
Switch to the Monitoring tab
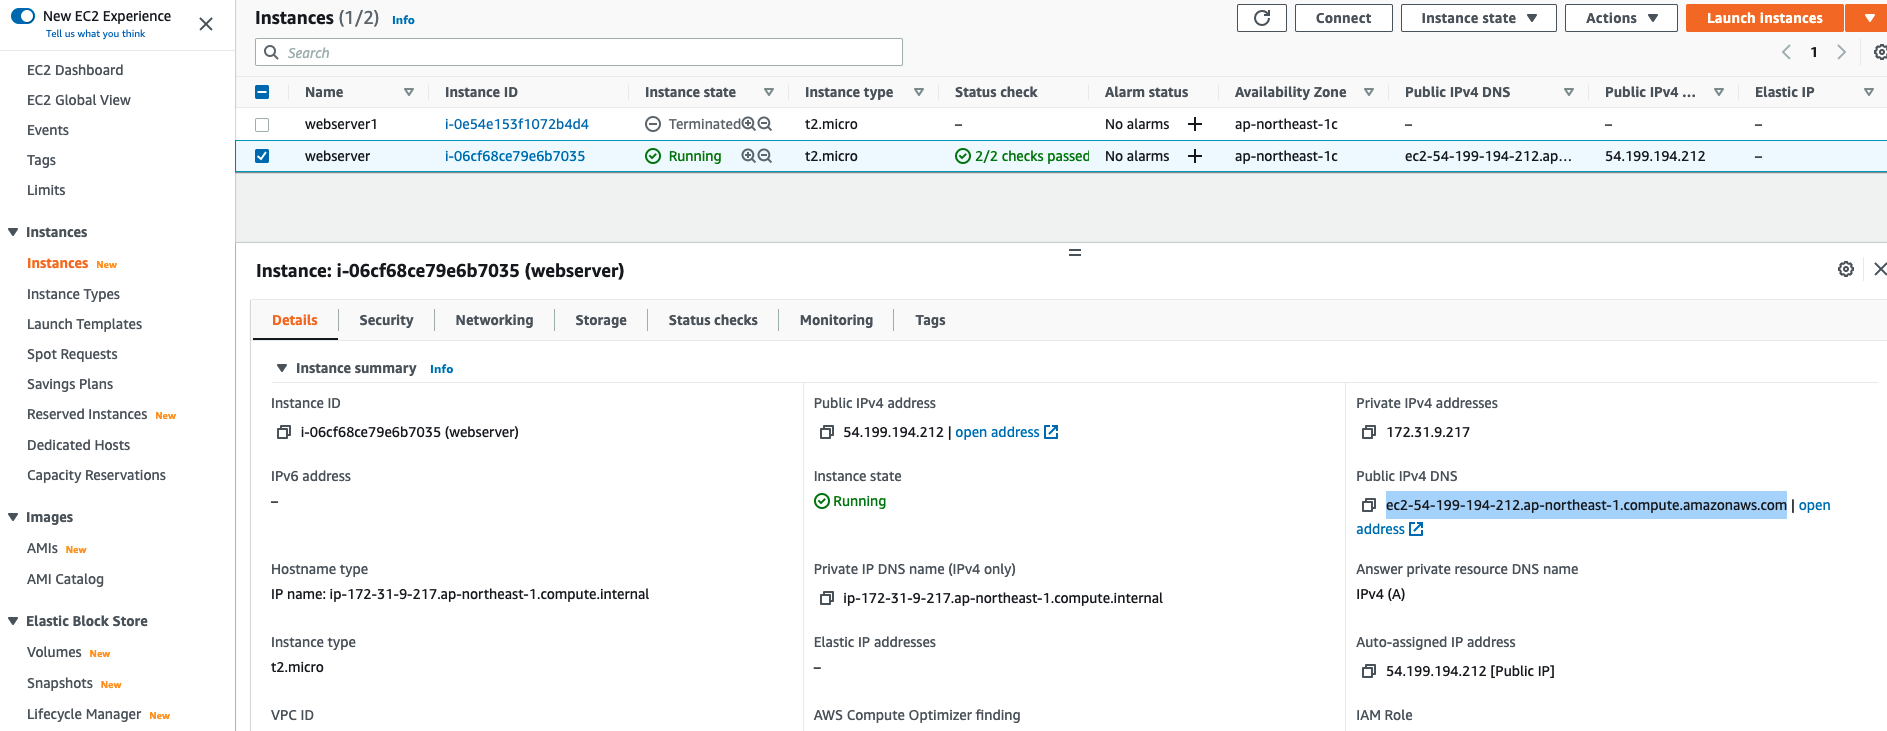(x=836, y=320)
